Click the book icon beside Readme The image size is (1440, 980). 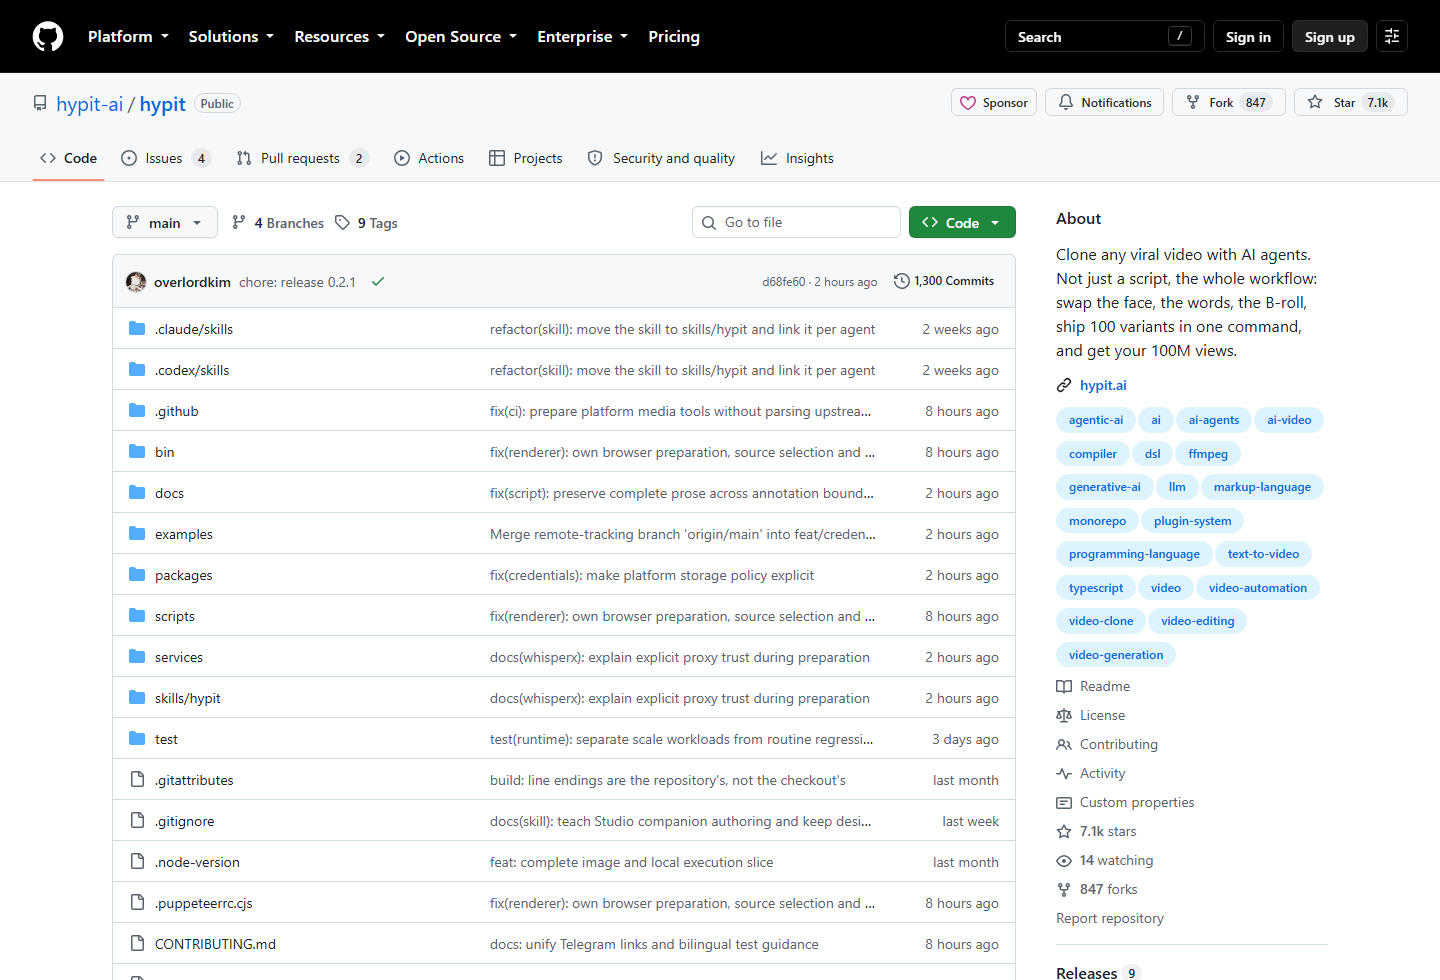tap(1064, 686)
